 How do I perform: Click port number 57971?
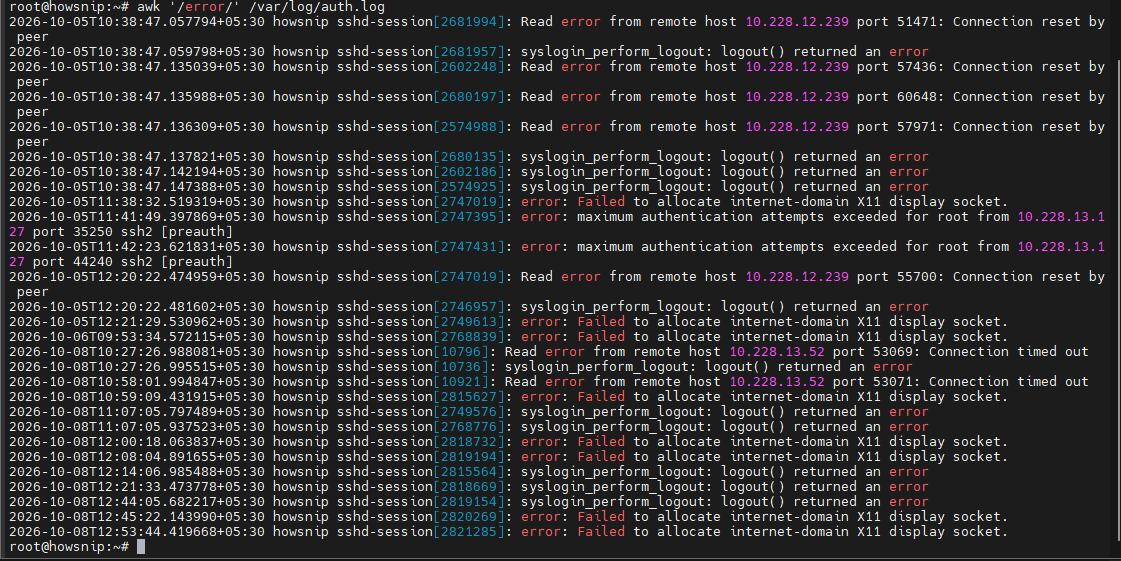(x=917, y=126)
